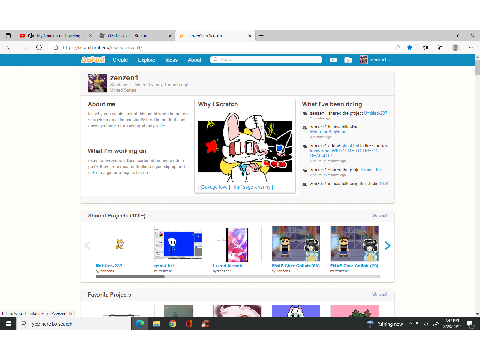The width and height of the screenshot is (480, 360).
Task: Close the active Scratch browser tab
Action: [x=249, y=36]
